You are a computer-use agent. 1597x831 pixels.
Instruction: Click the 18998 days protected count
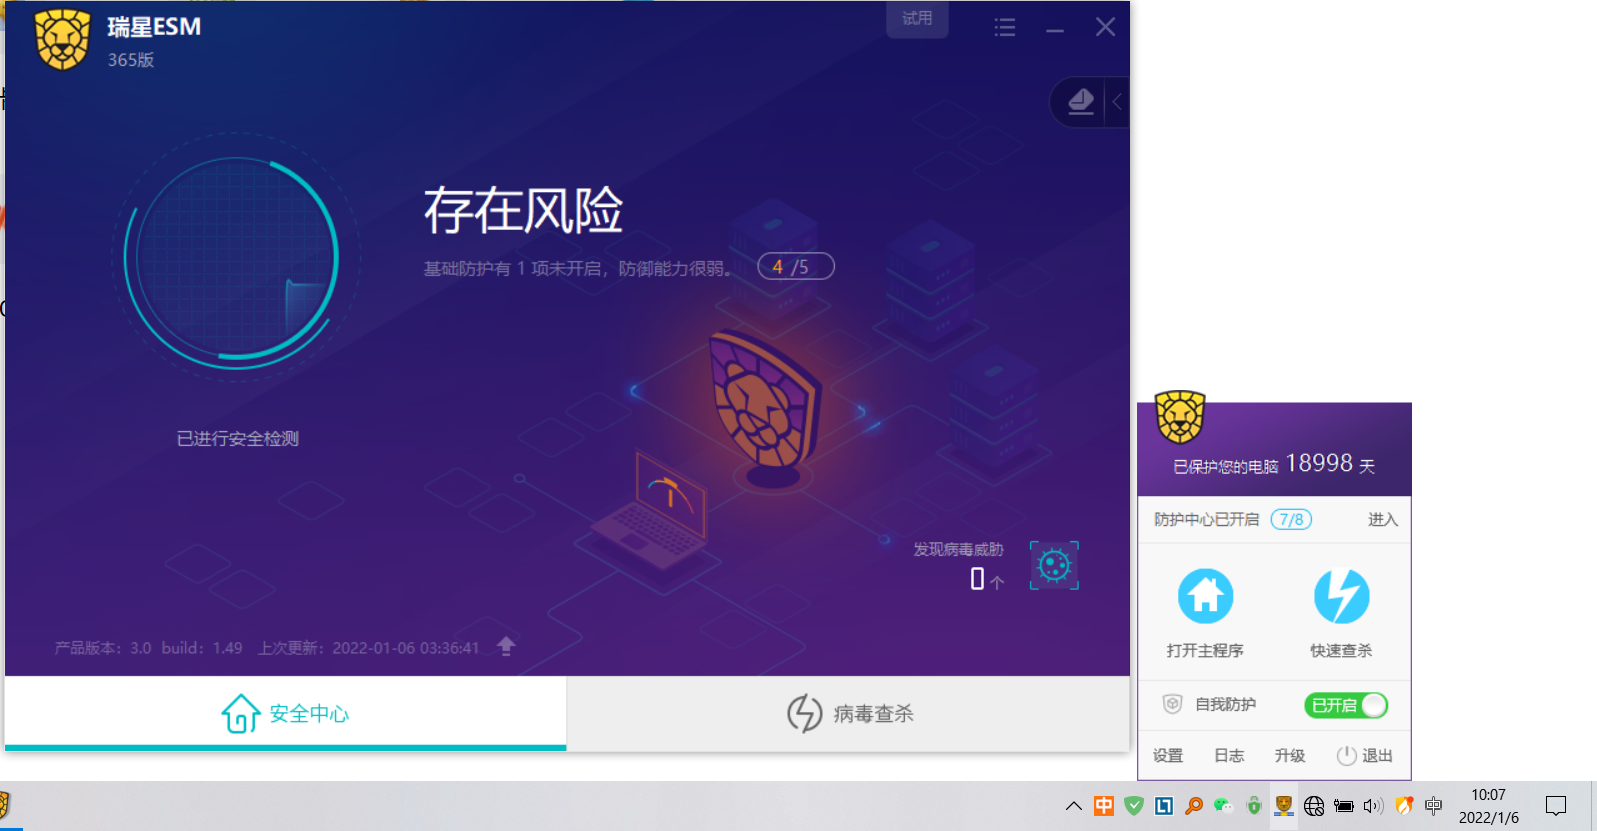[1319, 463]
